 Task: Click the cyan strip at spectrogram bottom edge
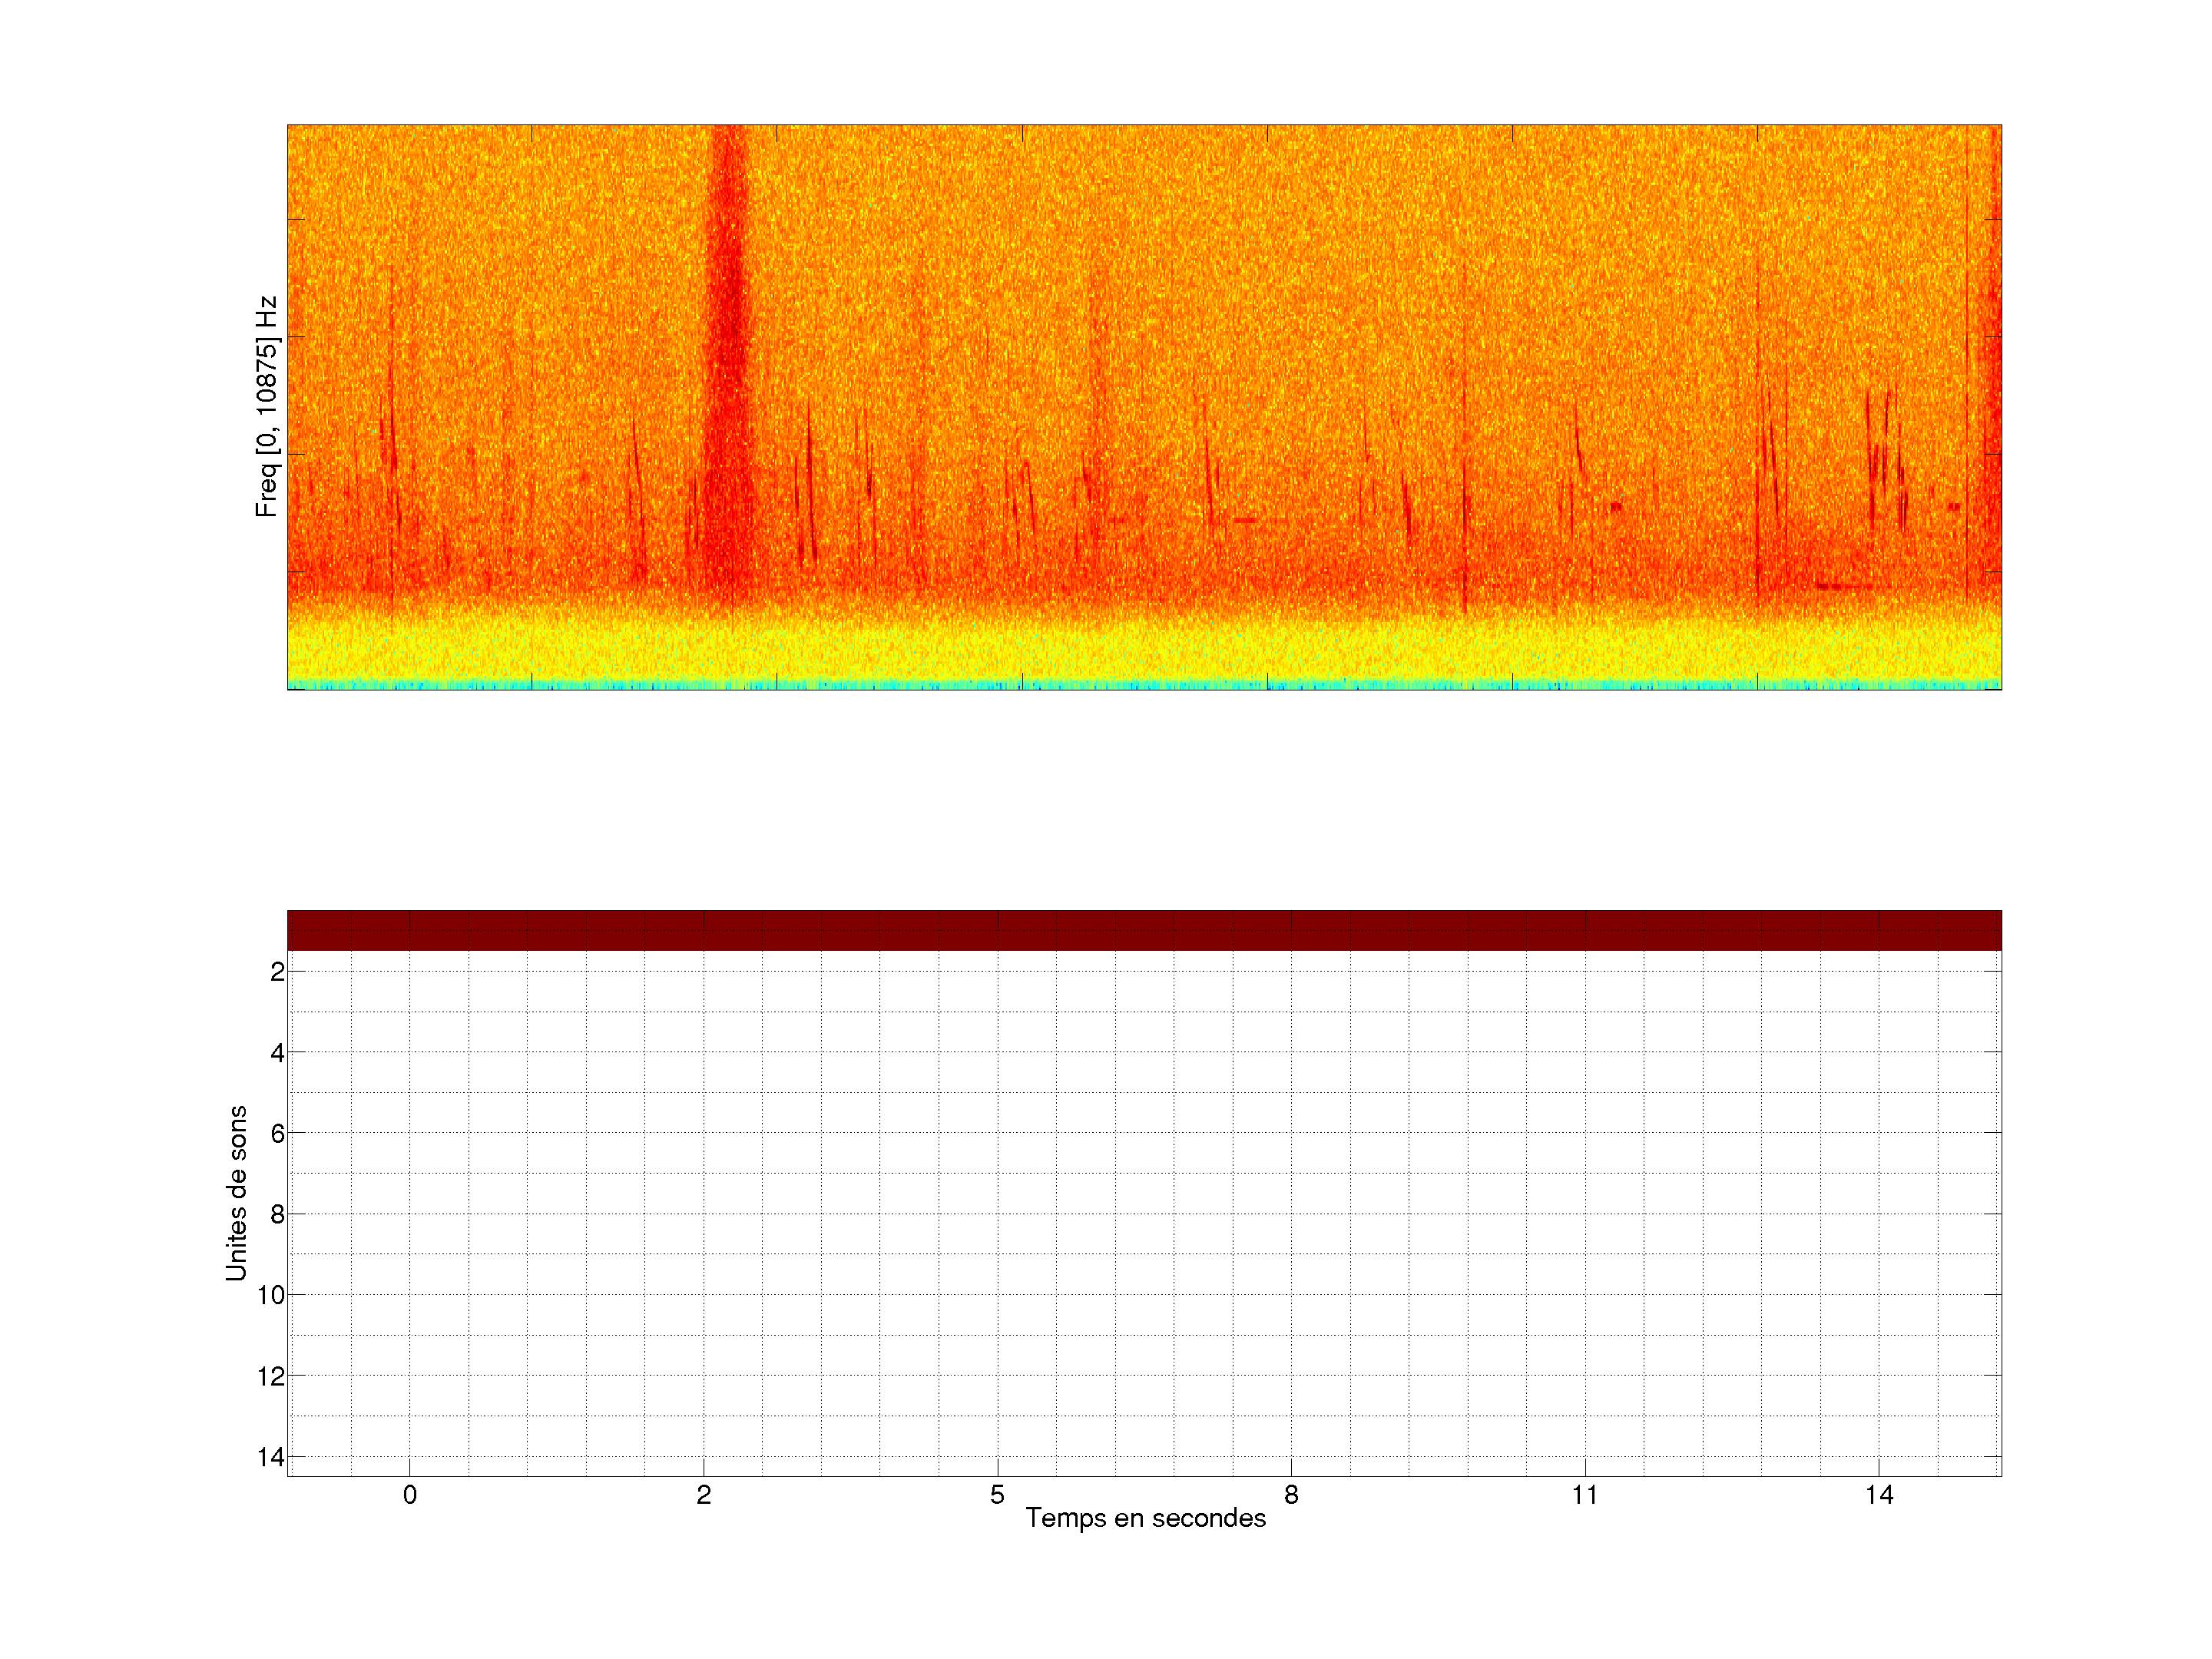point(1144,685)
